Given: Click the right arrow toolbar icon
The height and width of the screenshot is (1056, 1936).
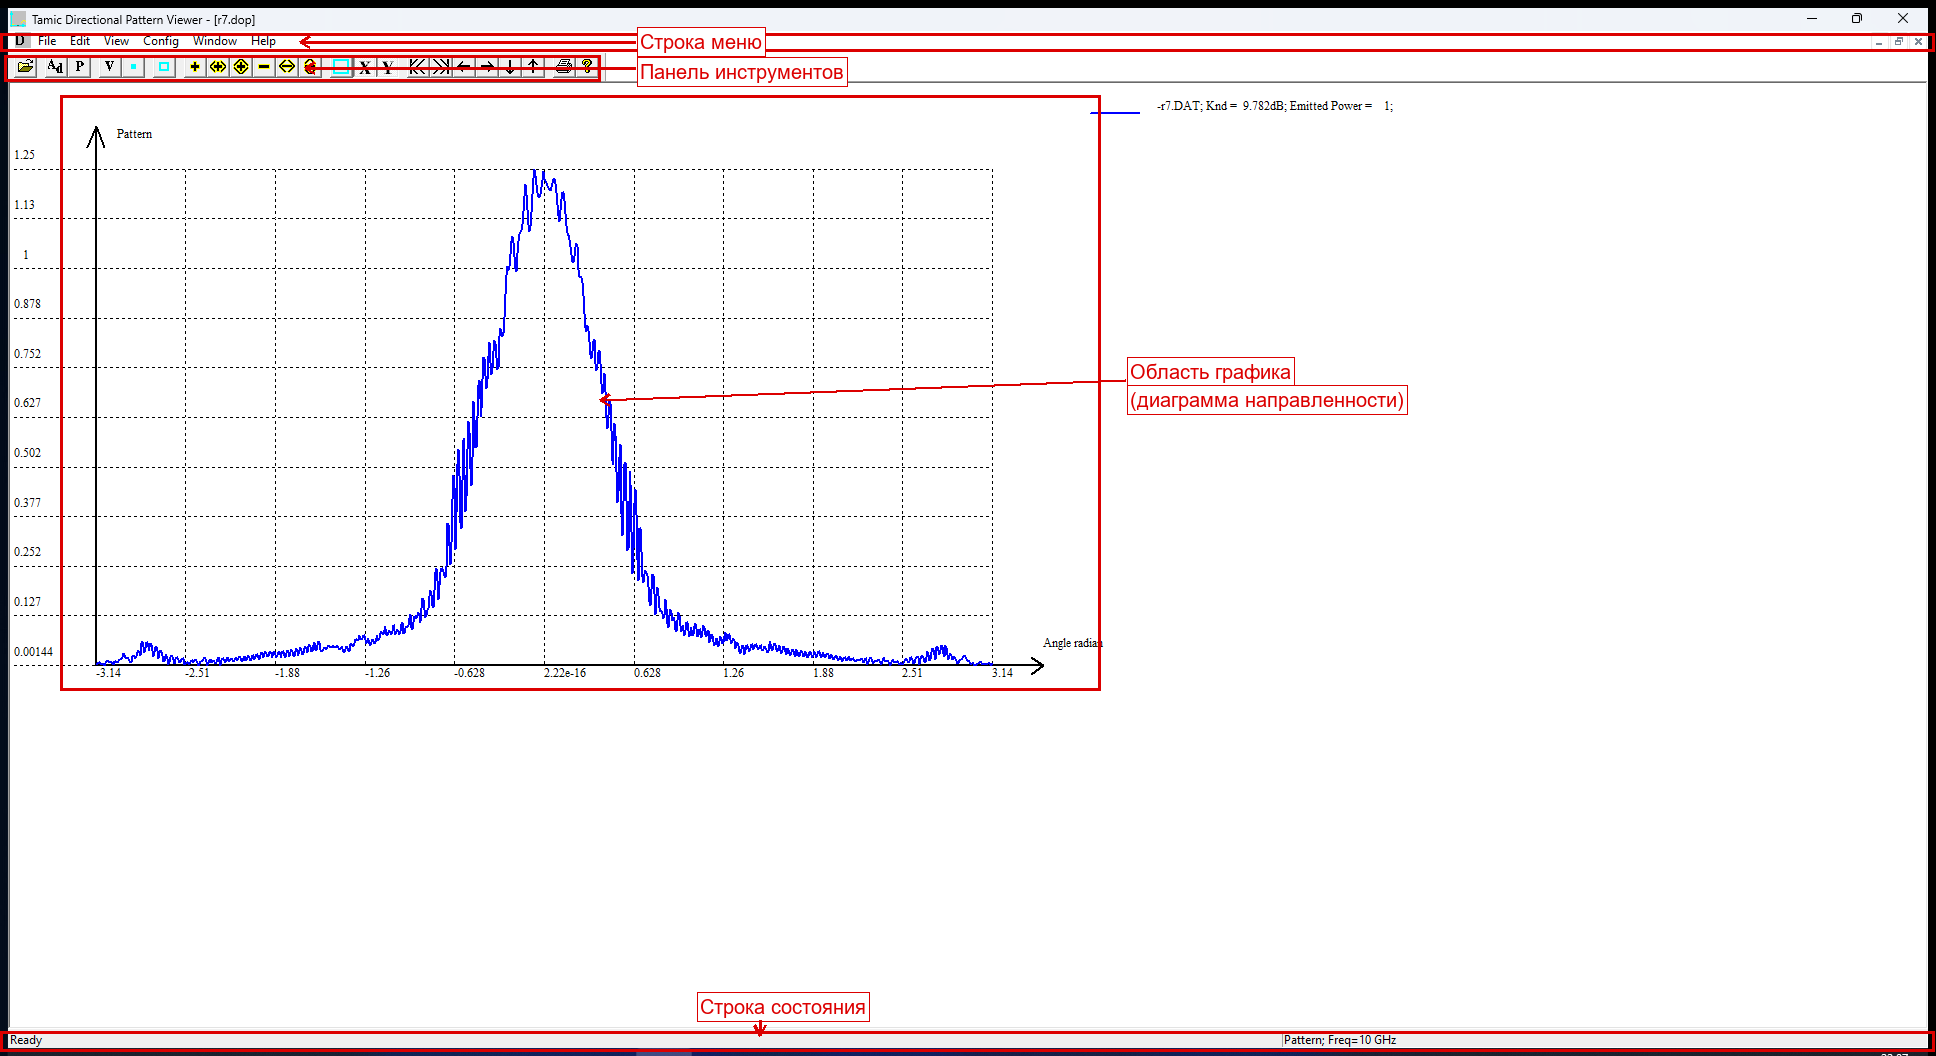Looking at the screenshot, I should tap(487, 67).
